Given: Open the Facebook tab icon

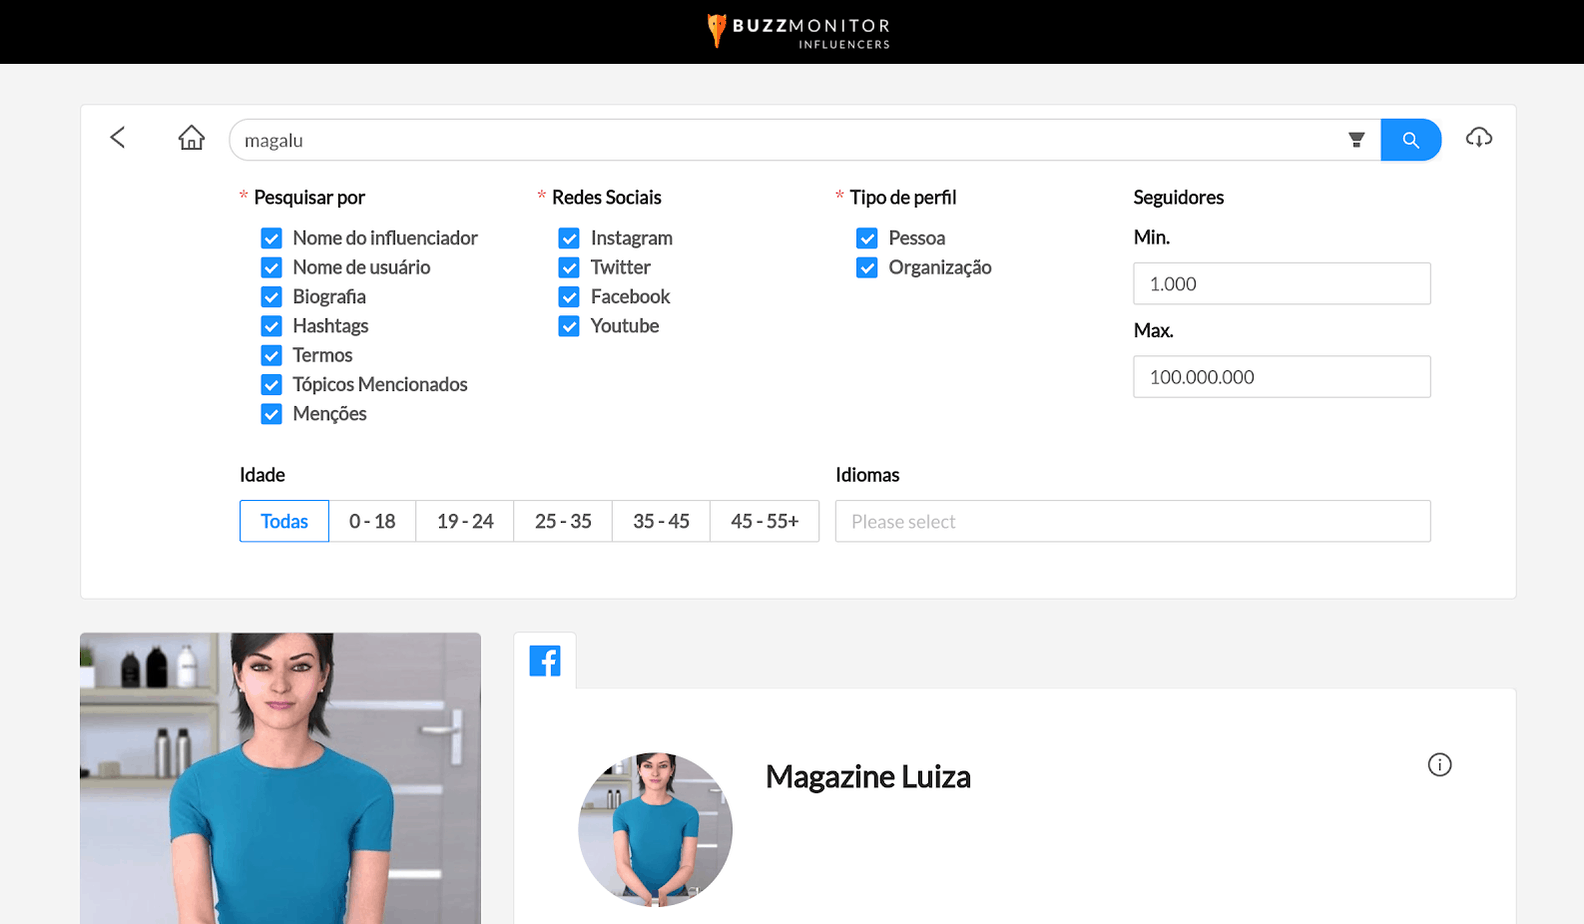Looking at the screenshot, I should (545, 661).
